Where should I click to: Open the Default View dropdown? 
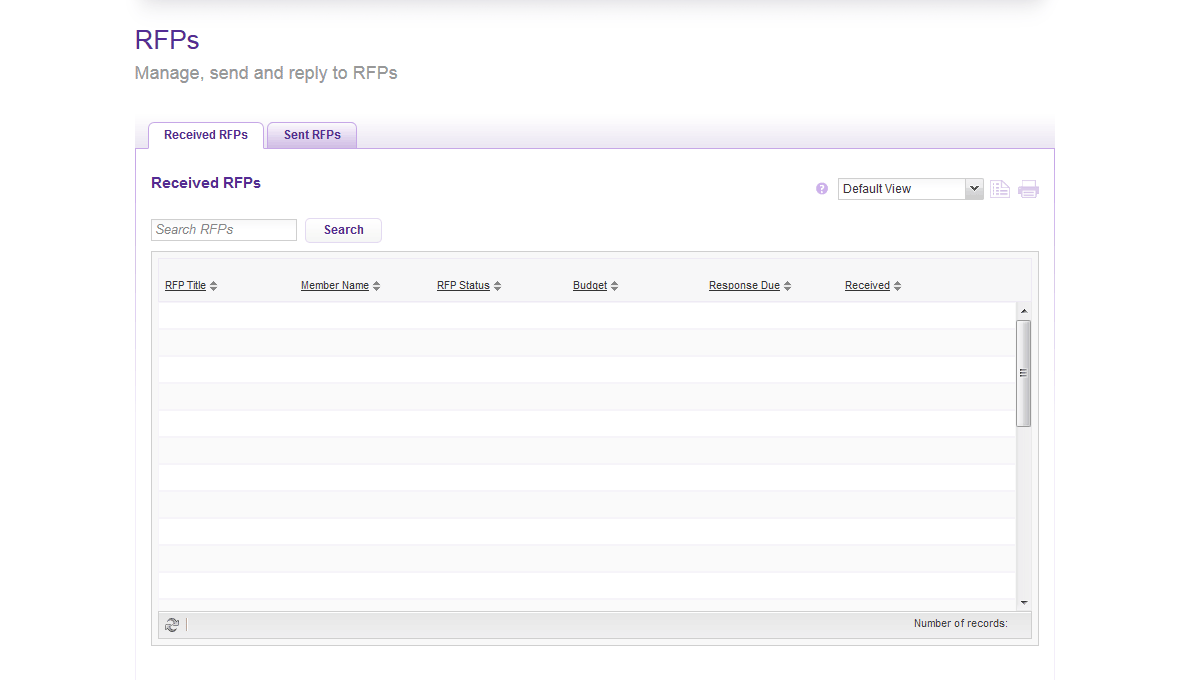coord(910,189)
